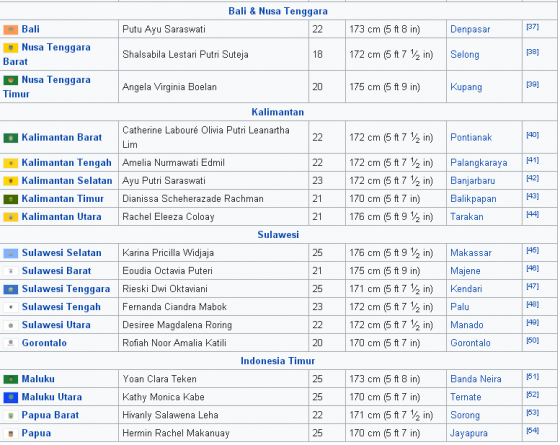The image size is (560, 445).
Task: Follow the Balikpapan city link
Action: [x=473, y=199]
